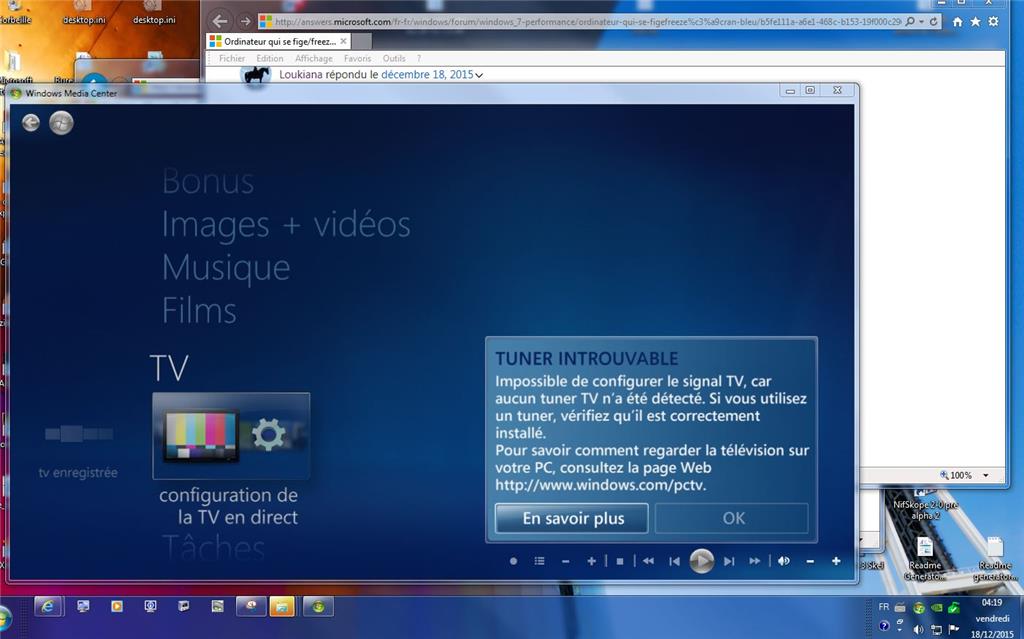Image resolution: width=1024 pixels, height=639 pixels.
Task: Open the Fichier menu in Internet Explorer
Action: (x=232, y=58)
